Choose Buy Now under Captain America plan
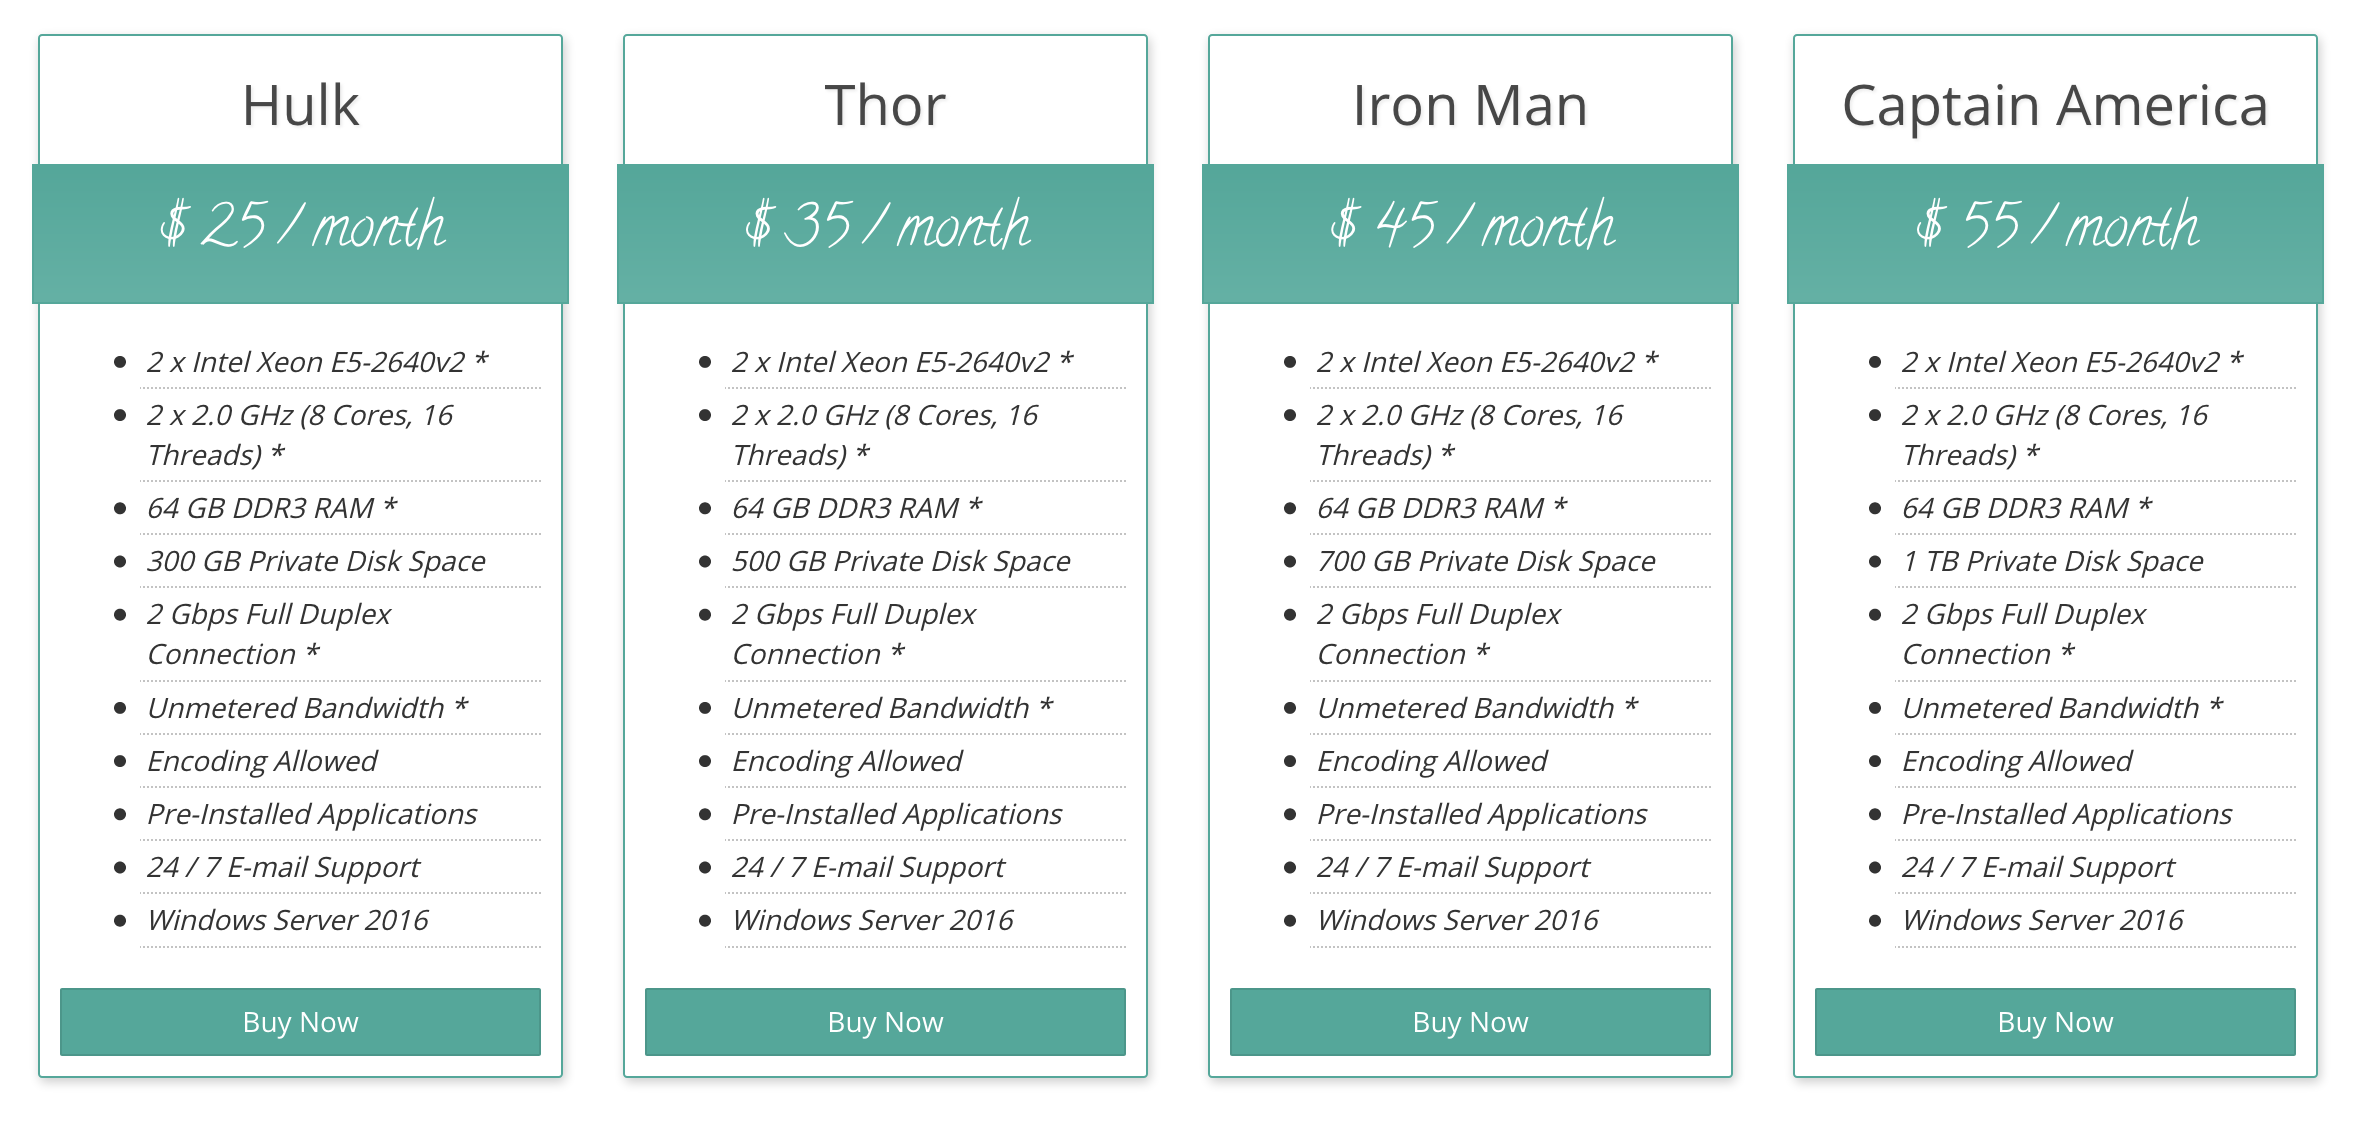Viewport: 2362px width, 1124px height. 2055,1022
